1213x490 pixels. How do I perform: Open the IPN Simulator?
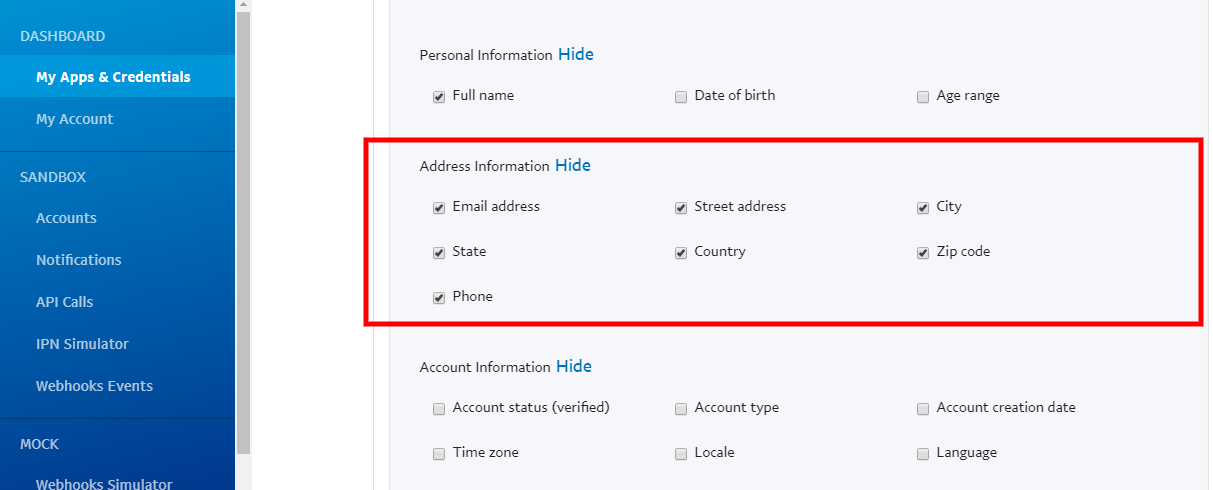(x=82, y=344)
